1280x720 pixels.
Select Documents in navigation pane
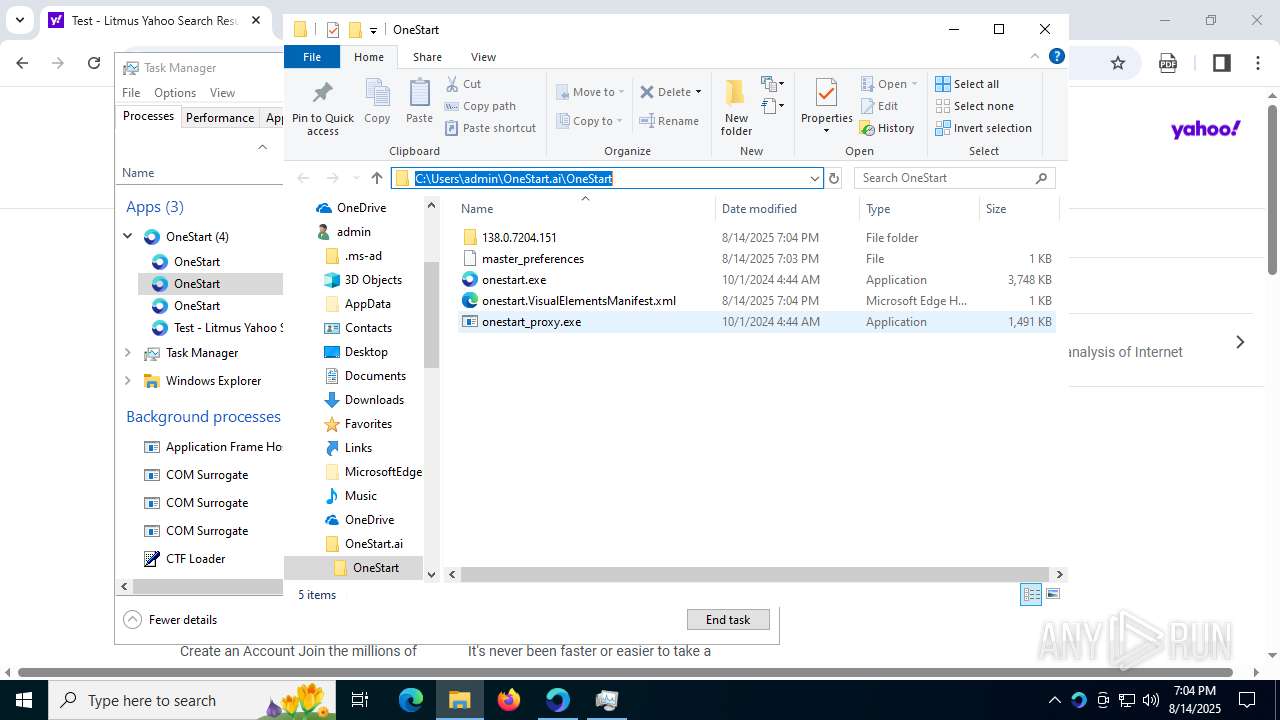(x=375, y=376)
